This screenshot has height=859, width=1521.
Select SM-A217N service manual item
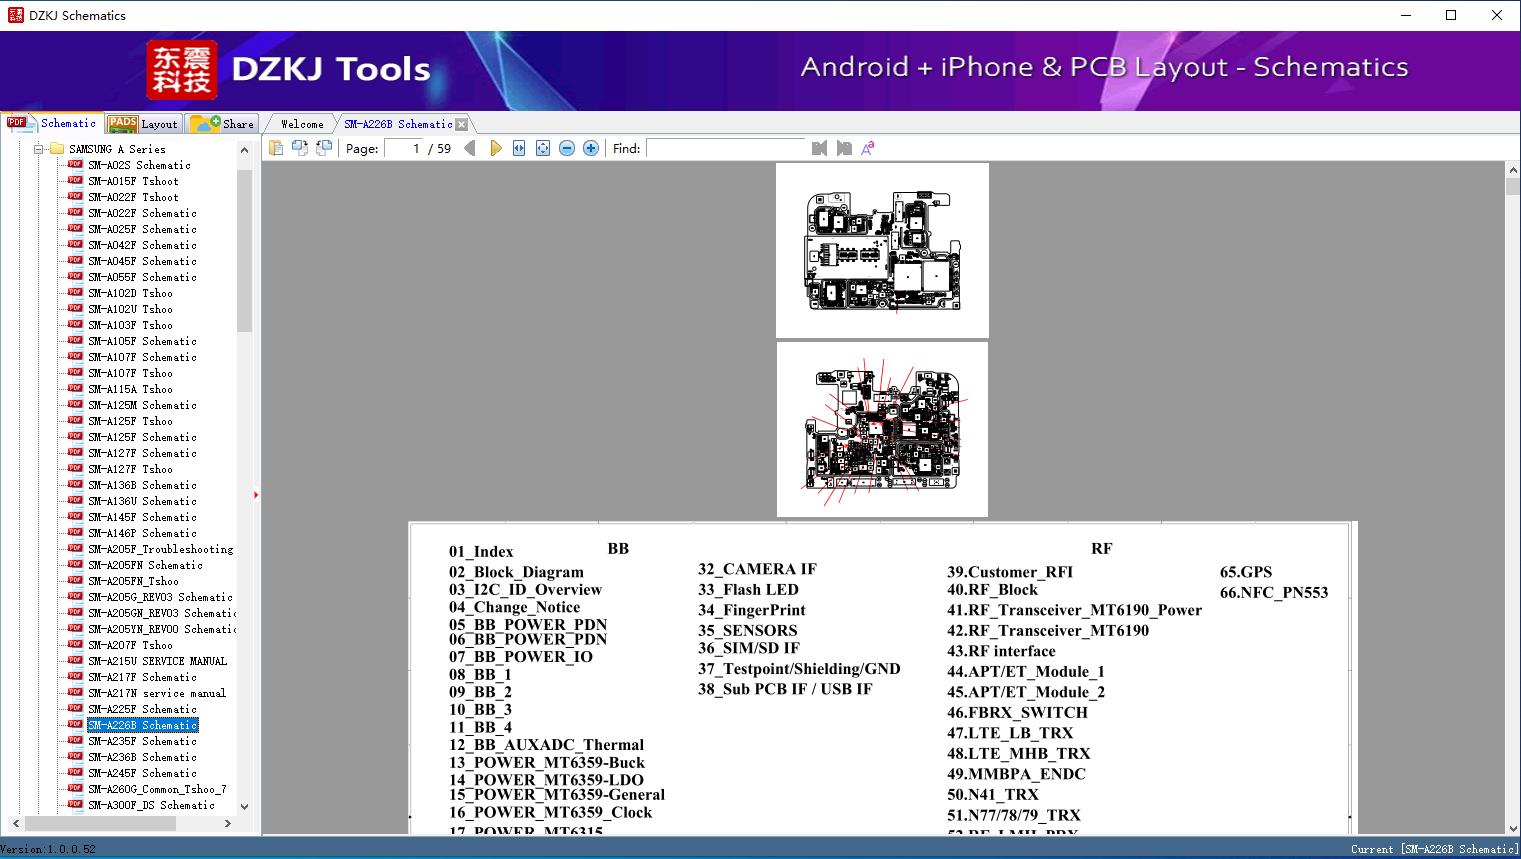[x=157, y=693]
